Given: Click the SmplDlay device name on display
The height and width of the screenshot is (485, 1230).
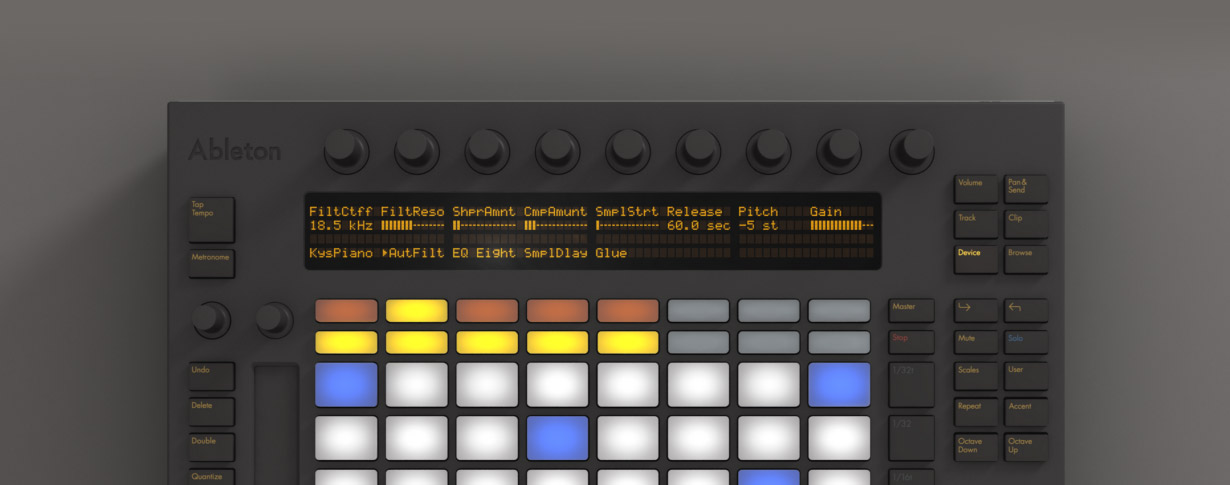Looking at the screenshot, I should click(555, 254).
